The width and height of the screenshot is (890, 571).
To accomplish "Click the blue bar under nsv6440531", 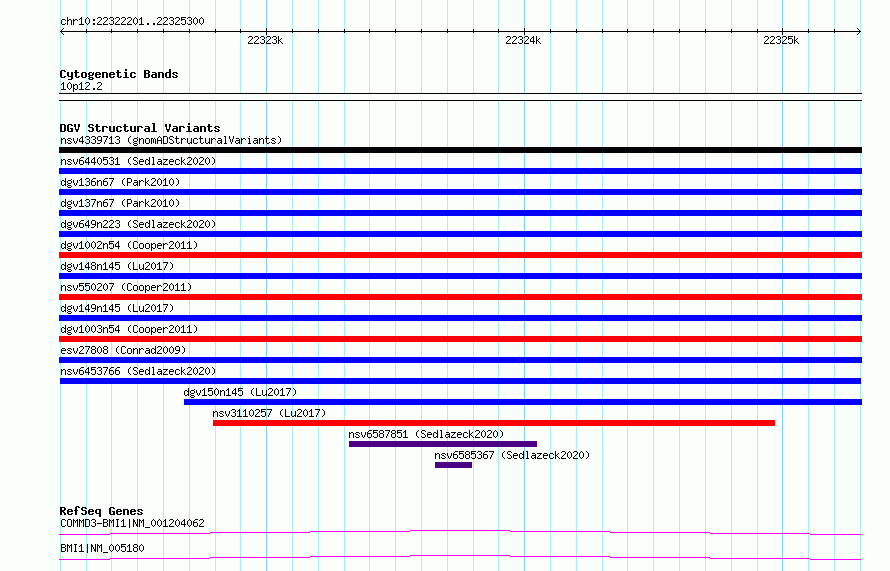I will (x=460, y=171).
